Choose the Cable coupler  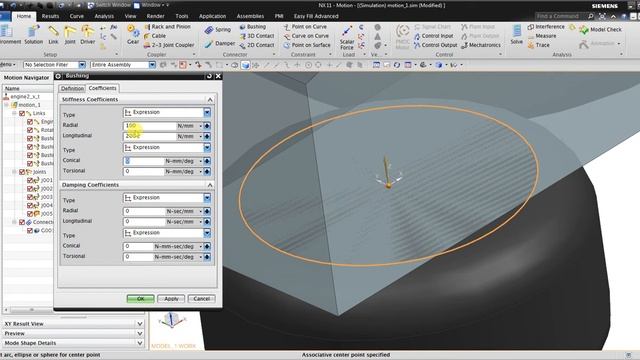pyautogui.click(x=155, y=36)
